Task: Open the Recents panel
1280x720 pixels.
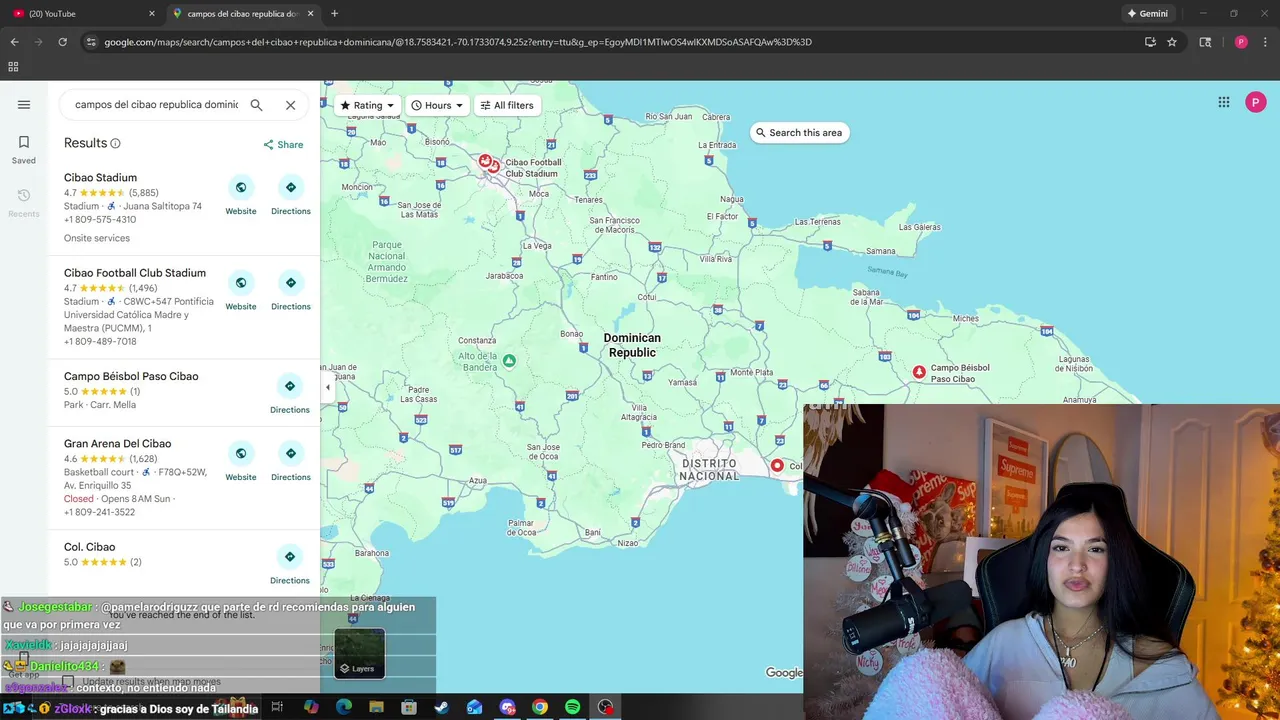Action: tap(24, 202)
